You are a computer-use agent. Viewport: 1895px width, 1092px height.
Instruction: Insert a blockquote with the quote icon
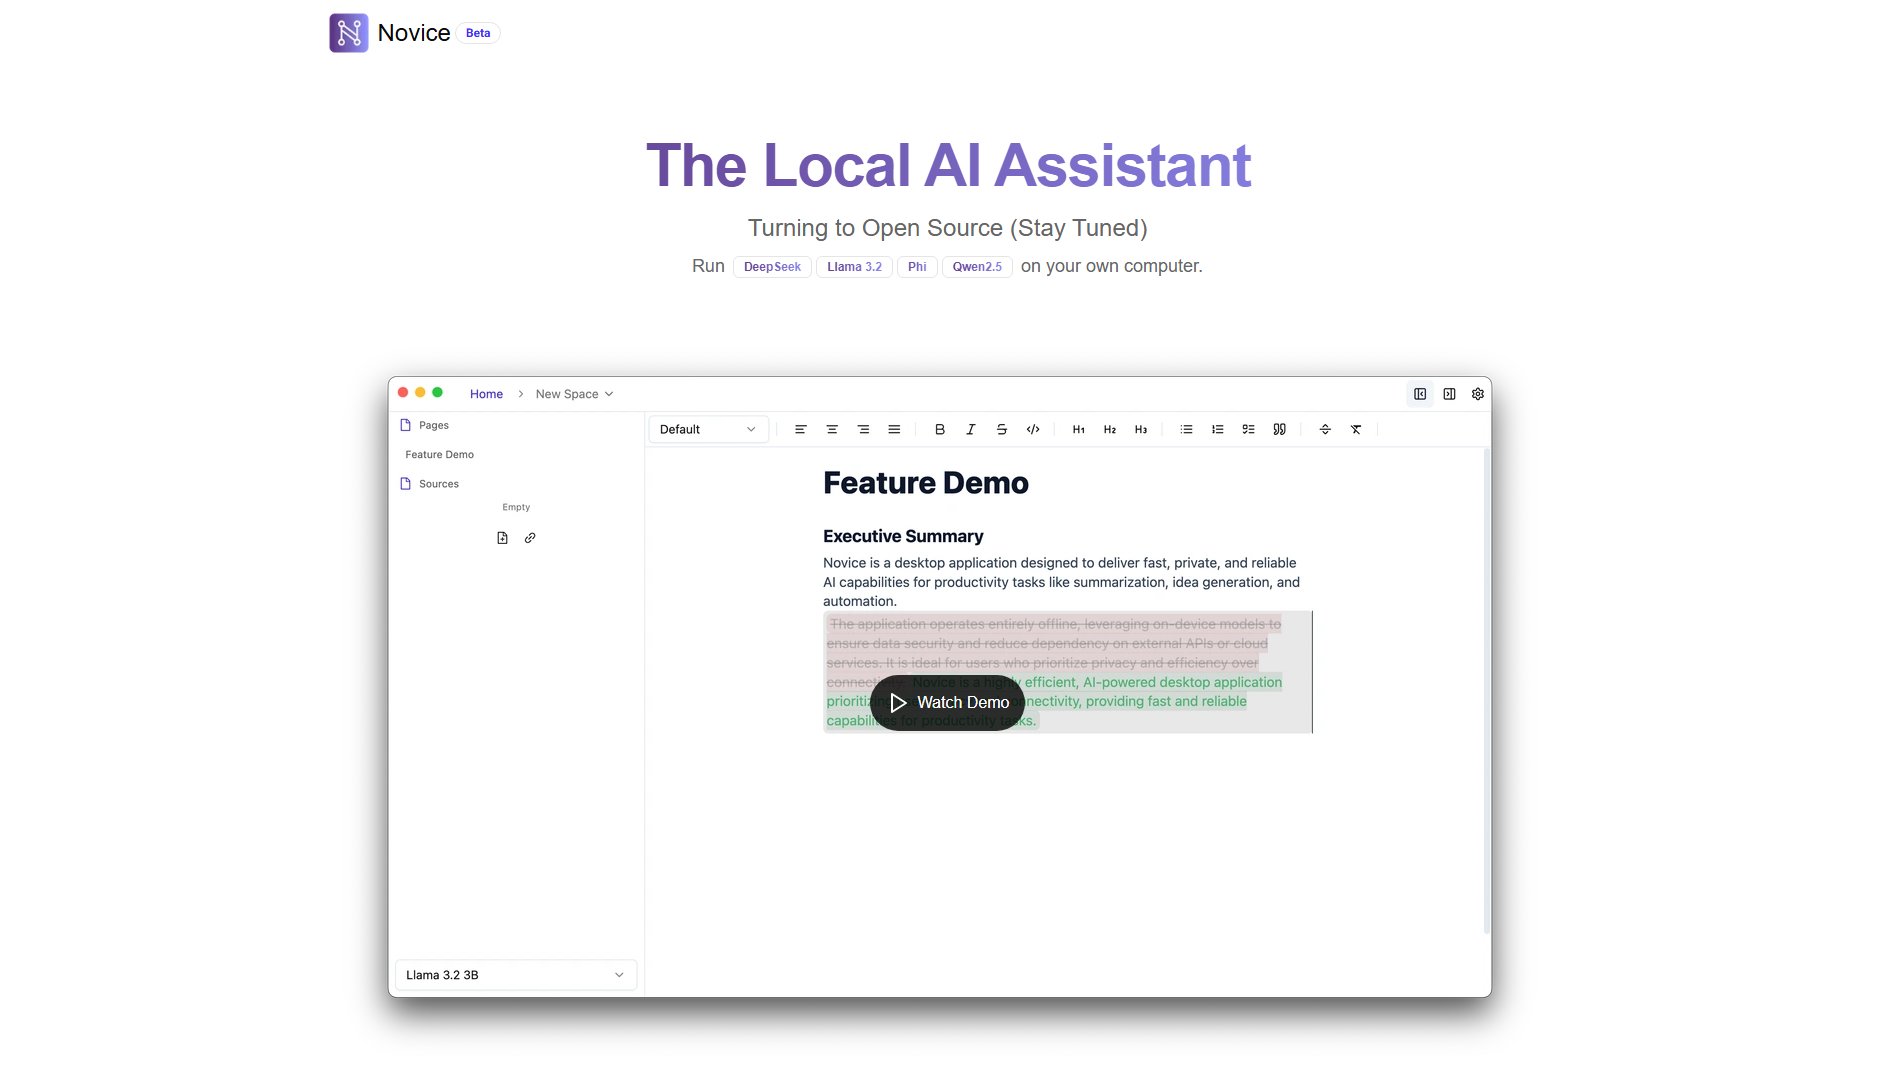pos(1279,430)
